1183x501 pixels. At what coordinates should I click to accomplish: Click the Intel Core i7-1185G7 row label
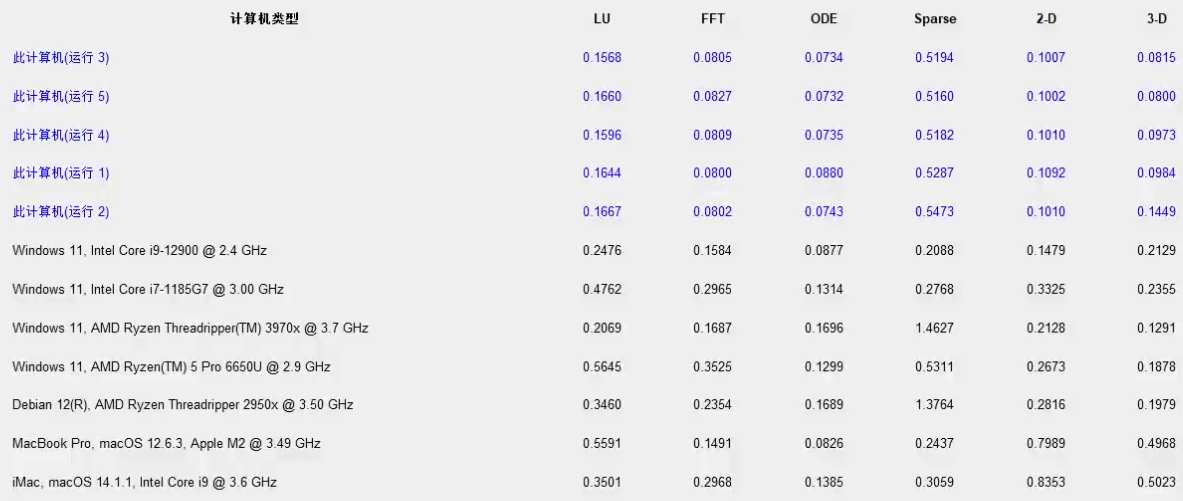coord(148,289)
